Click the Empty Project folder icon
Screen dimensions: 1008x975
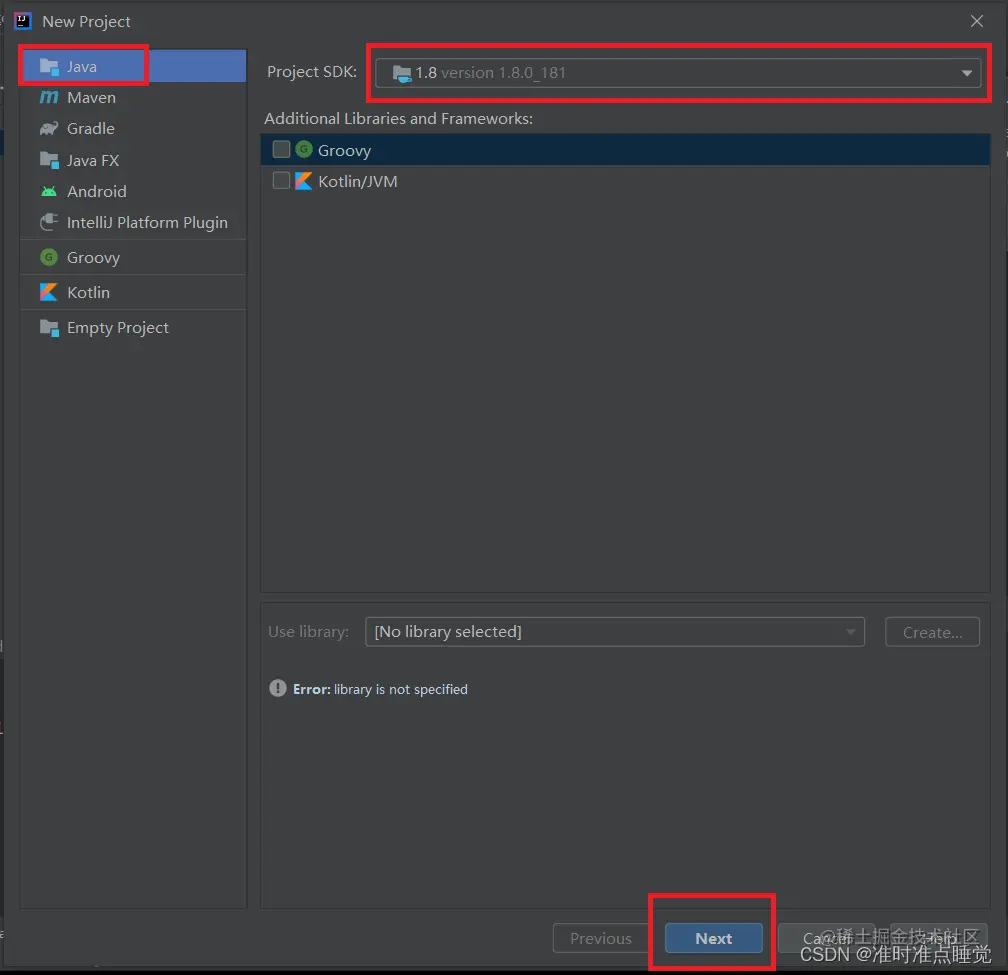click(x=49, y=328)
